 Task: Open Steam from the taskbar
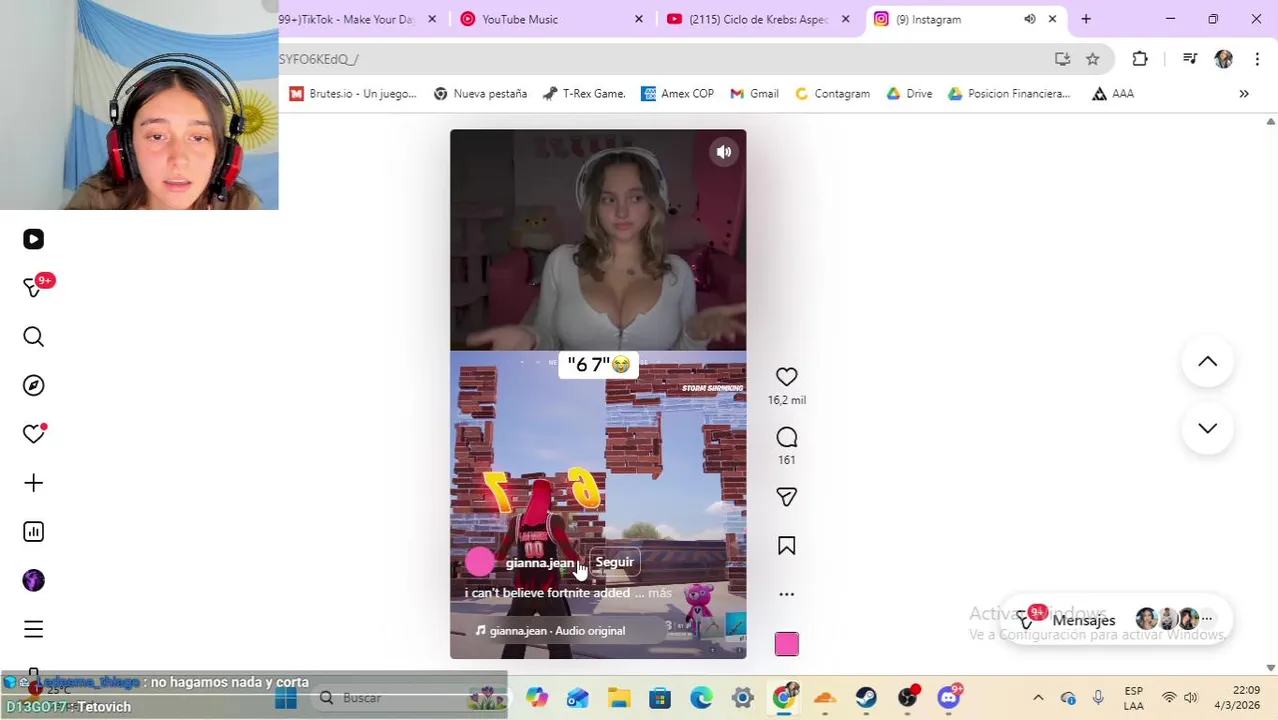coord(866,698)
